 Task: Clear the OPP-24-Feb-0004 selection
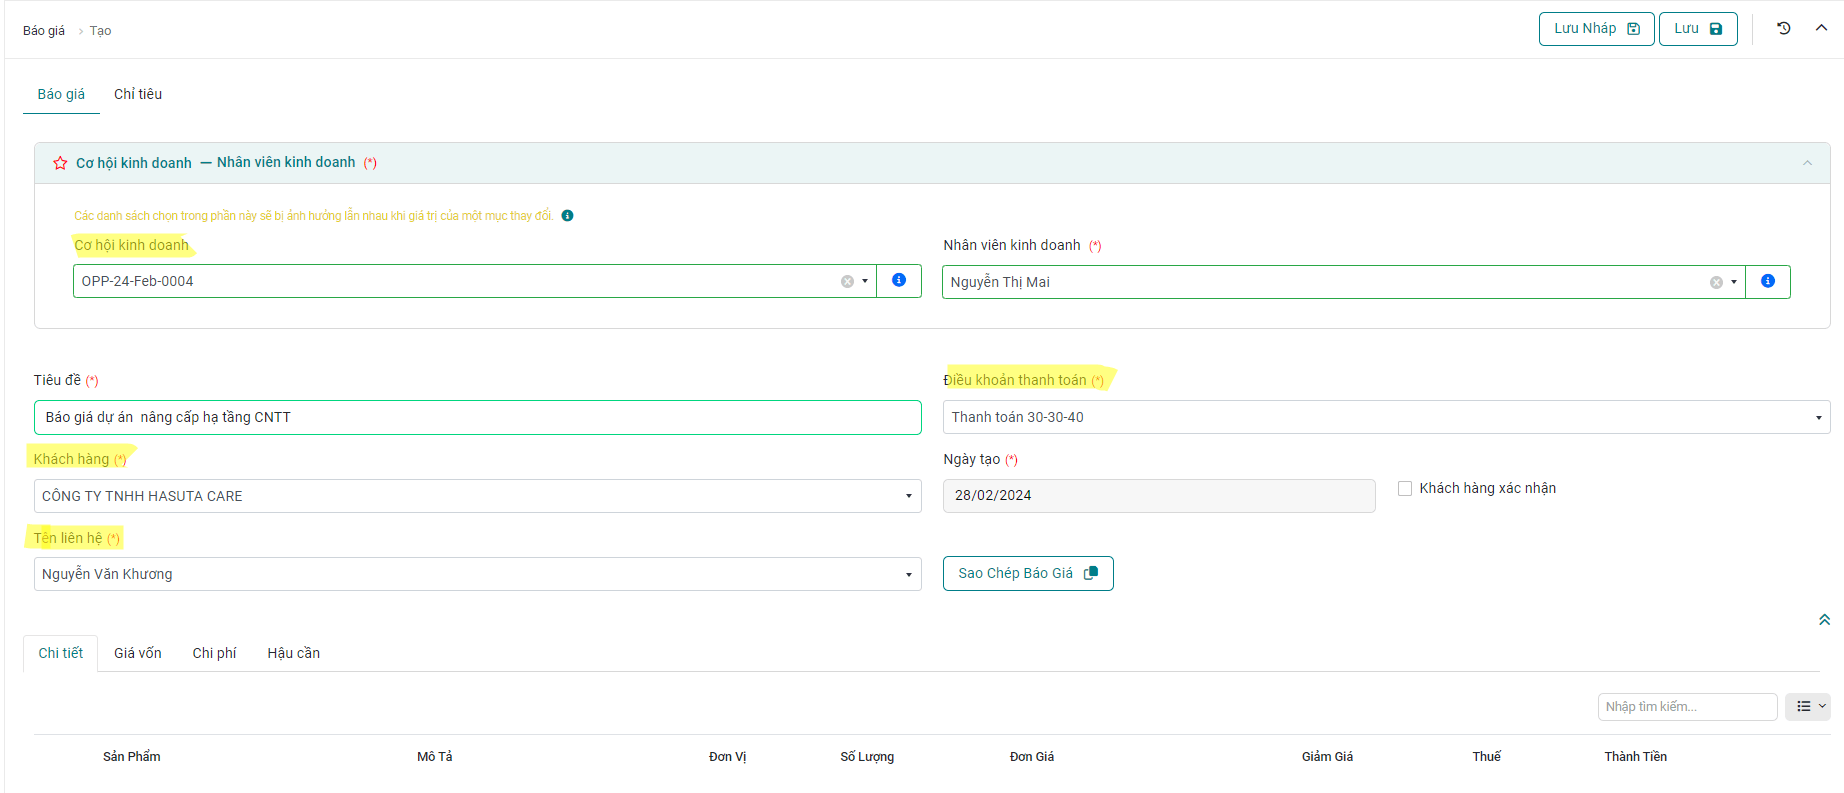pos(847,282)
